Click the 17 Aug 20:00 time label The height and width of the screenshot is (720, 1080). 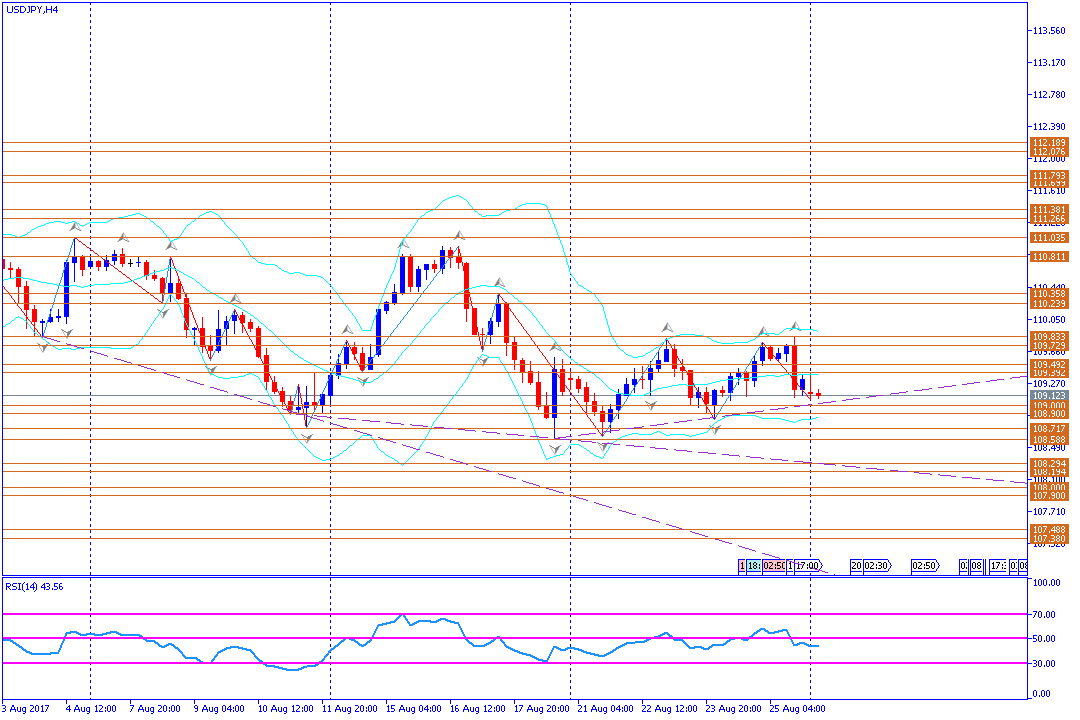542,709
